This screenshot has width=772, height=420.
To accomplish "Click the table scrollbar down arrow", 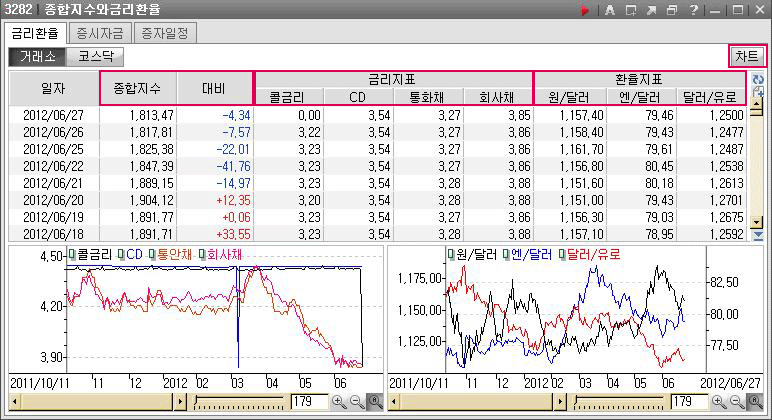I will coord(757,223).
